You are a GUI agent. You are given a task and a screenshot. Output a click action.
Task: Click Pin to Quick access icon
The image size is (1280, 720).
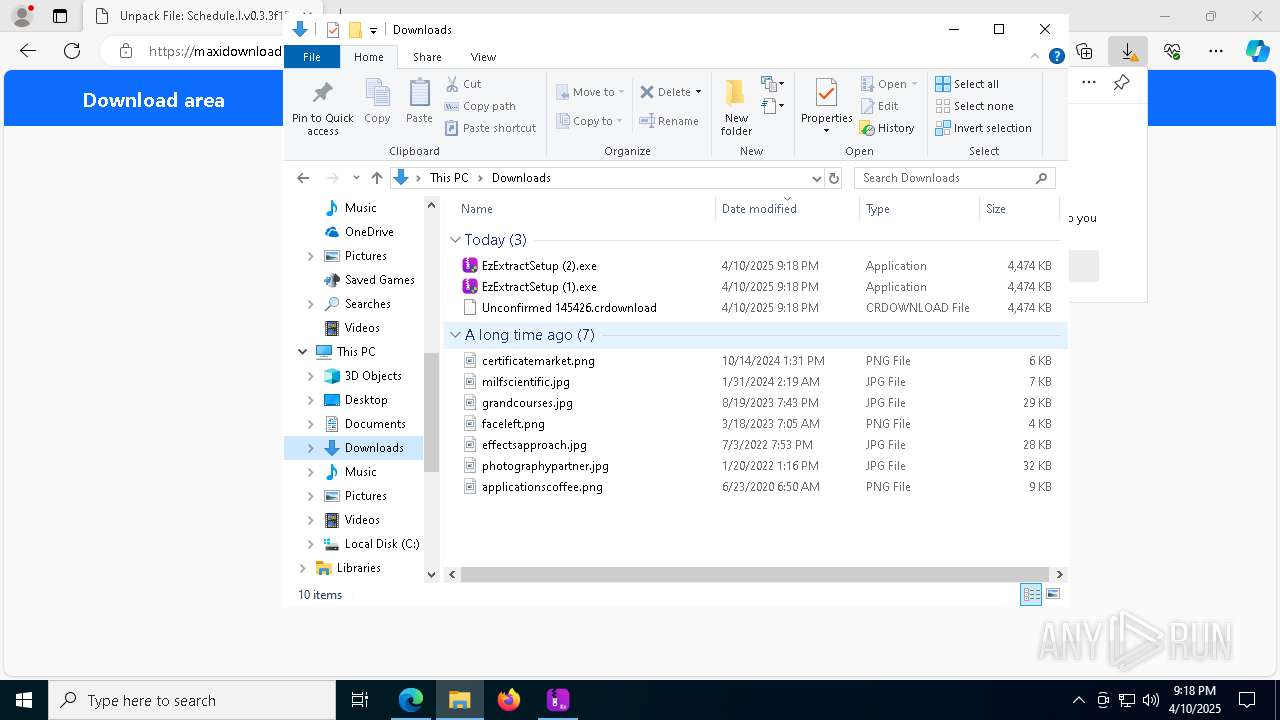(322, 107)
